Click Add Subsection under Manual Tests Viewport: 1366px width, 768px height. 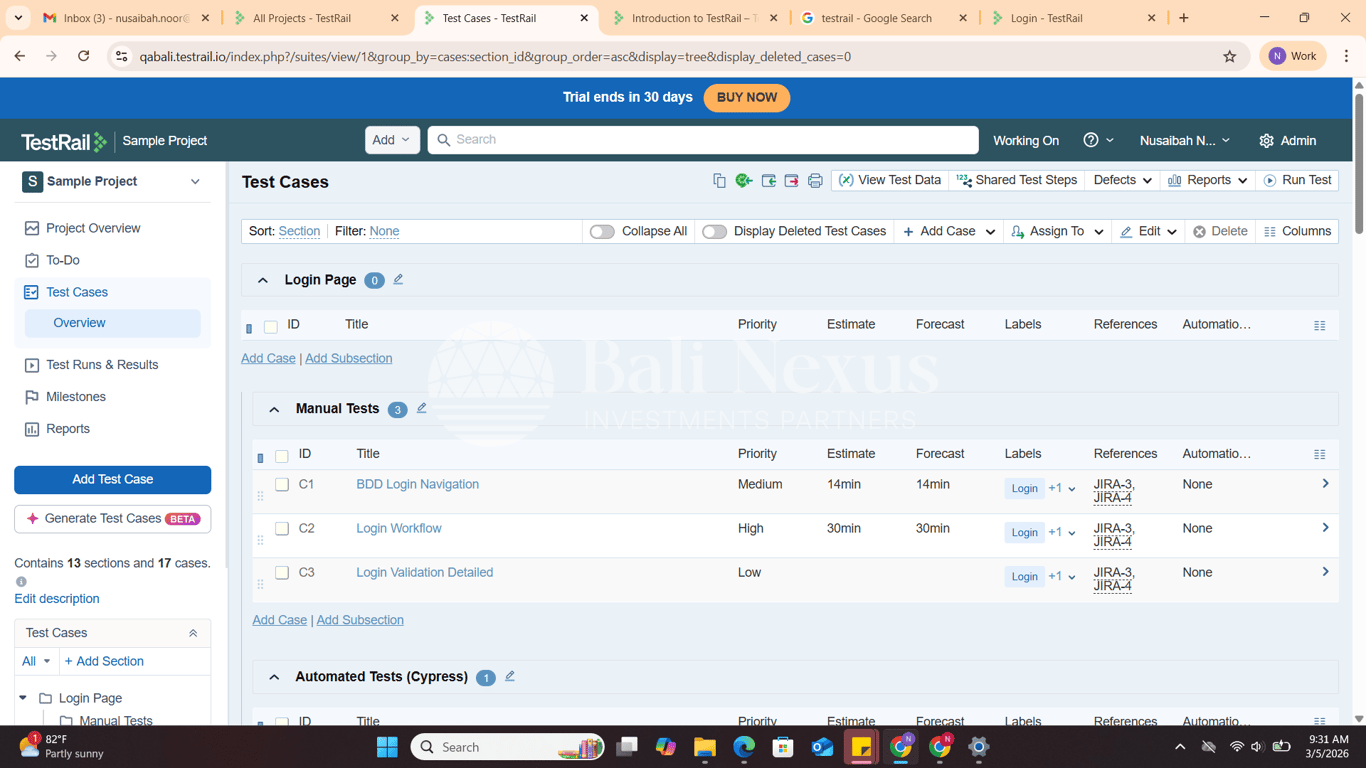pos(360,620)
